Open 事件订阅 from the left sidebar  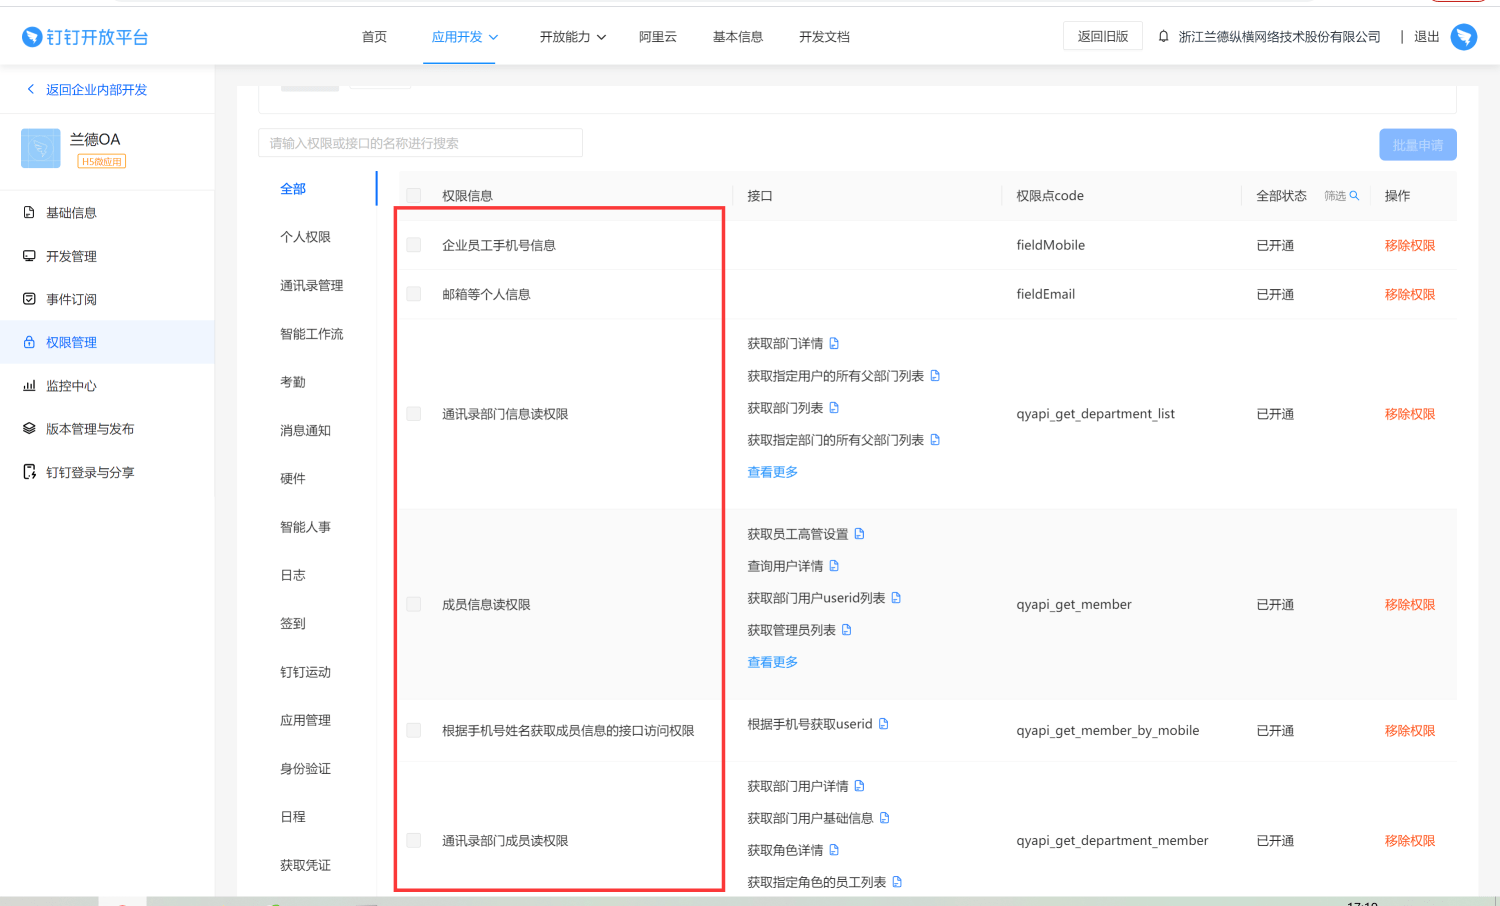tap(30, 298)
